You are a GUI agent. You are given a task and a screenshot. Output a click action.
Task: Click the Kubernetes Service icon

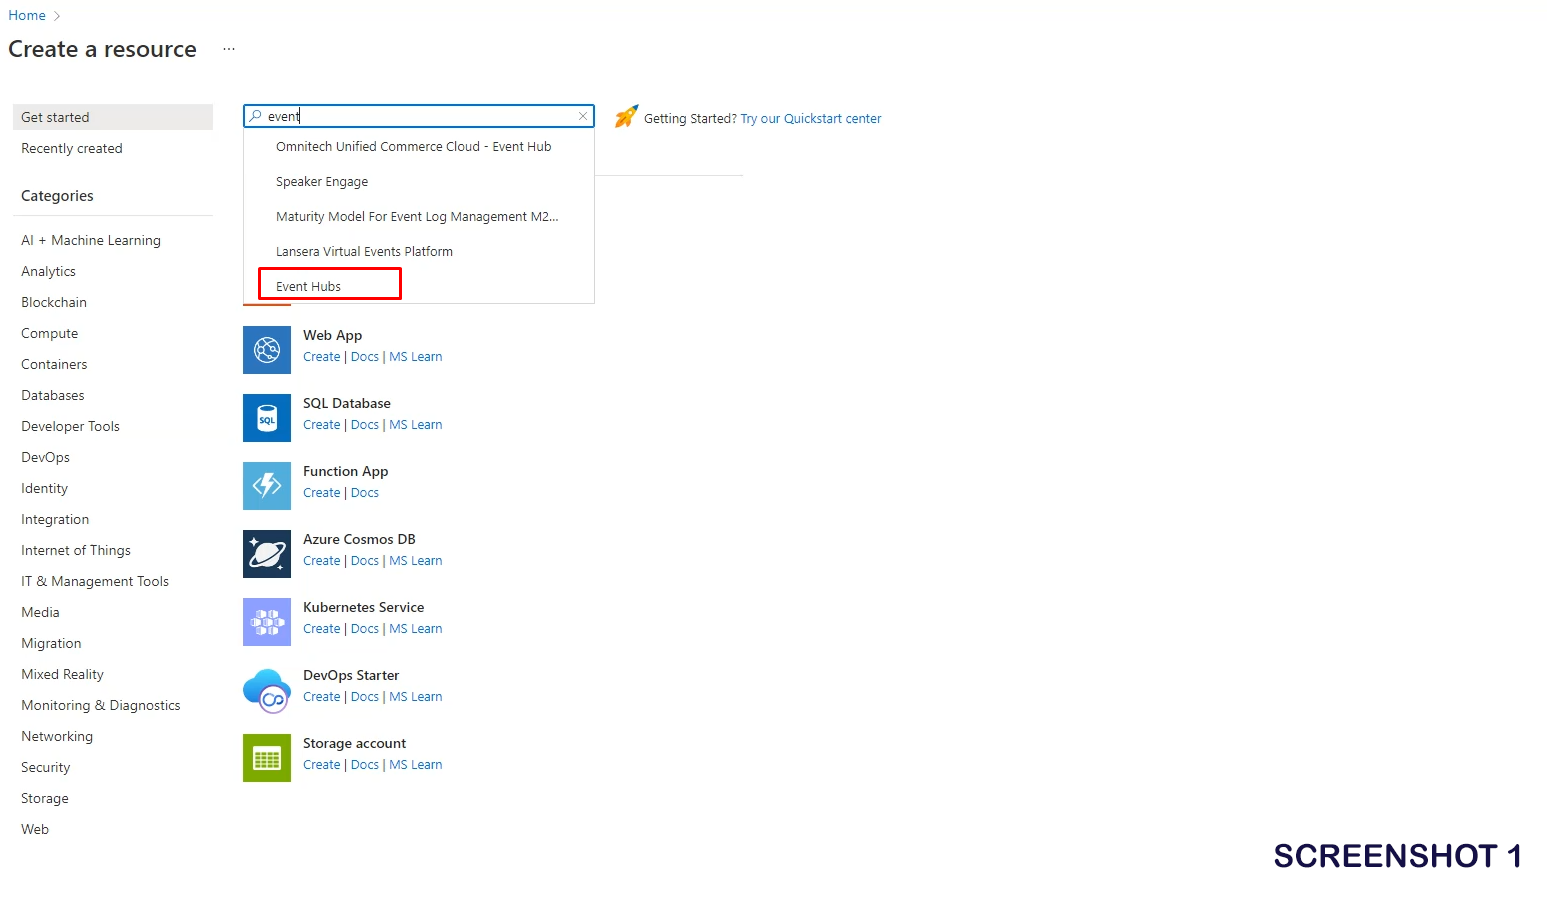coord(267,622)
